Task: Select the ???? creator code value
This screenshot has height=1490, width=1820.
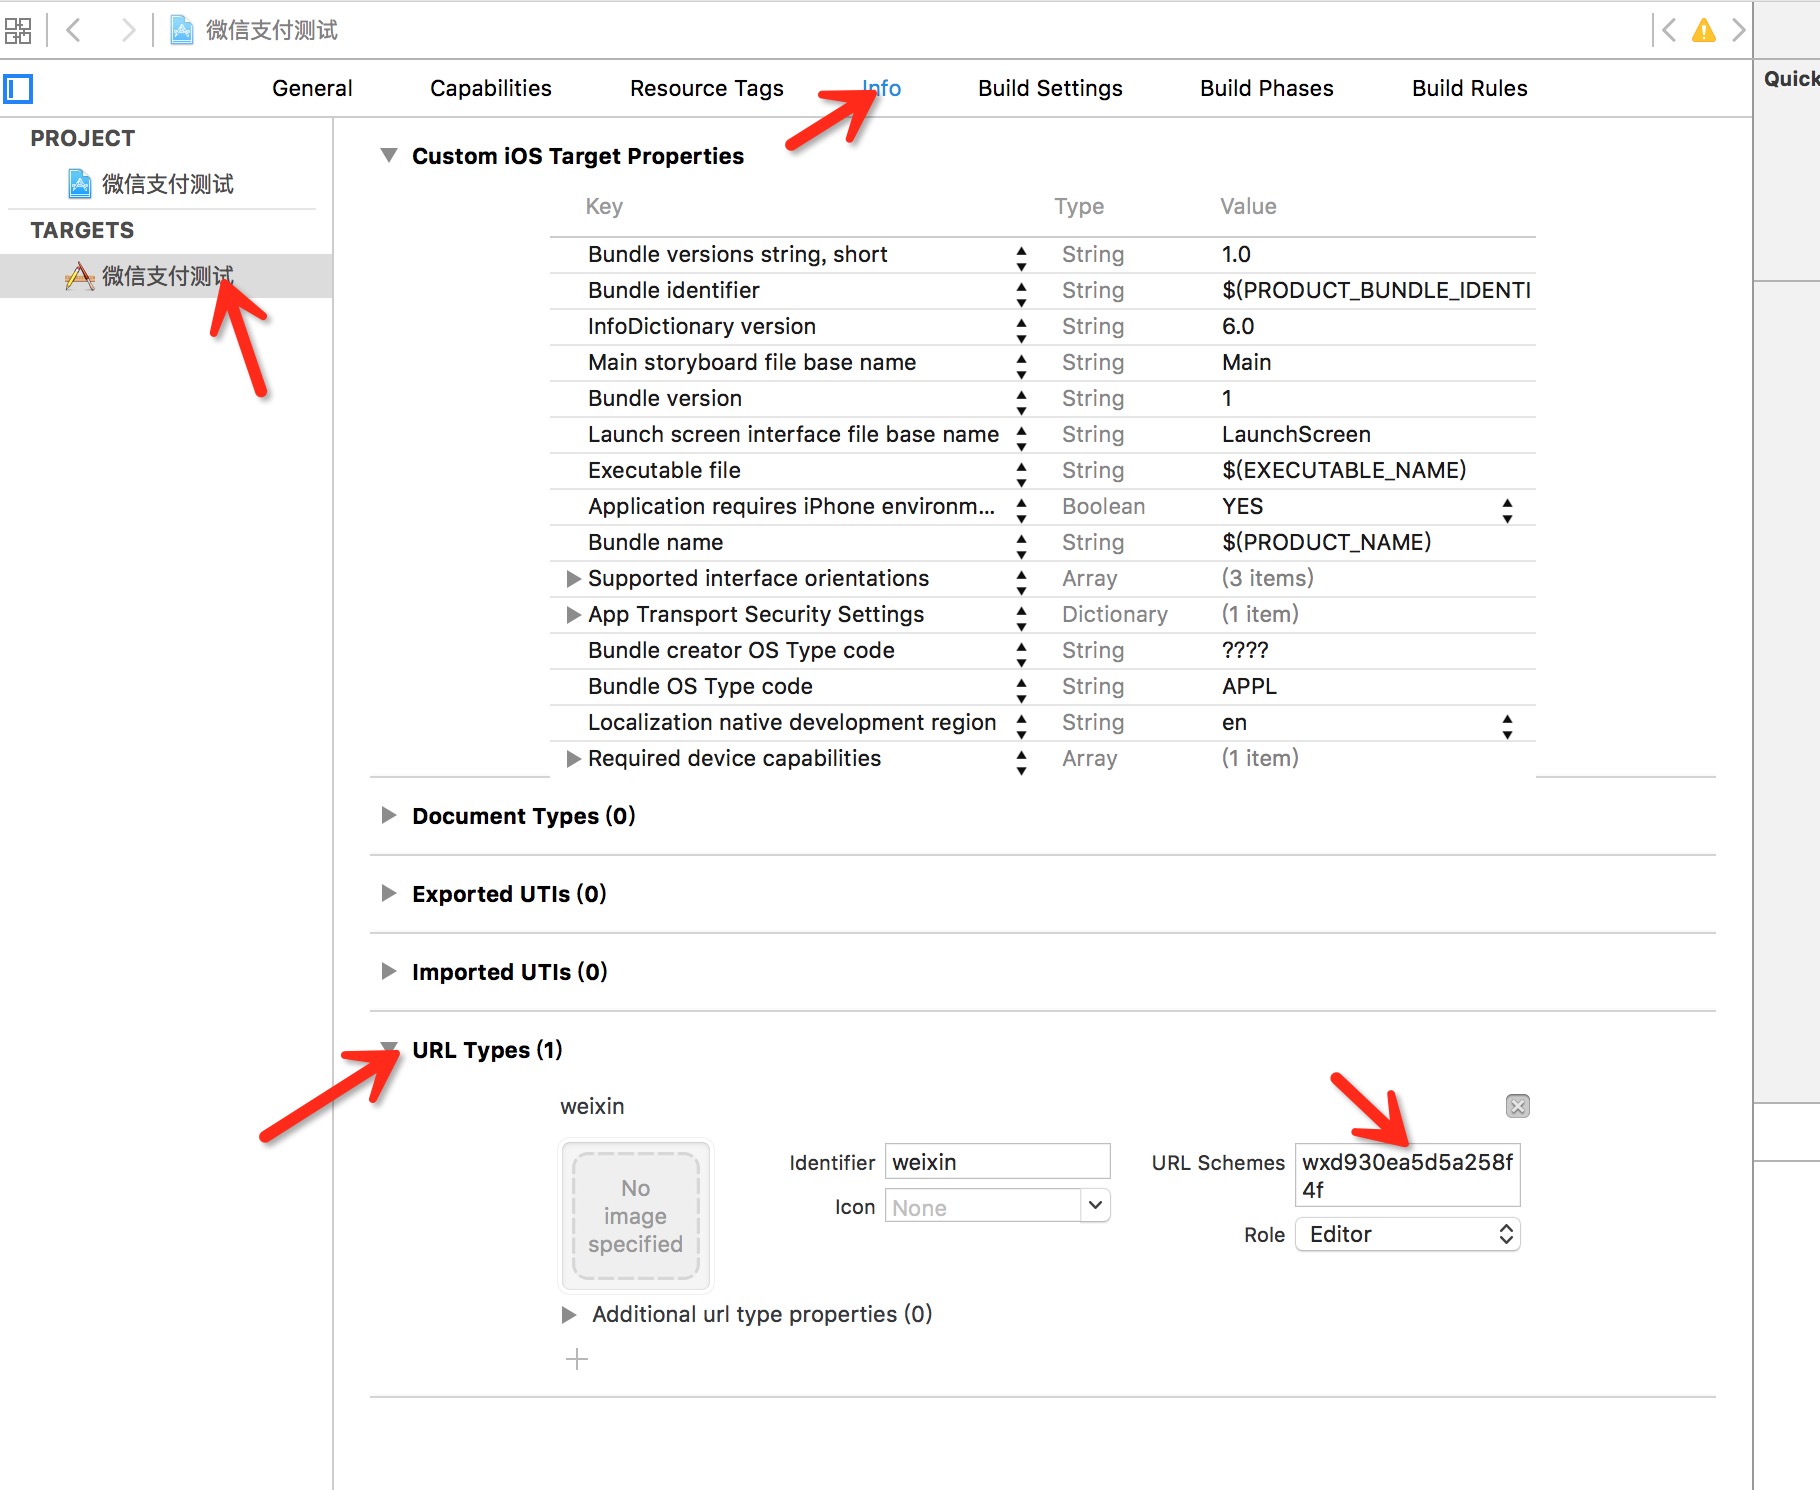Action: tap(1245, 650)
